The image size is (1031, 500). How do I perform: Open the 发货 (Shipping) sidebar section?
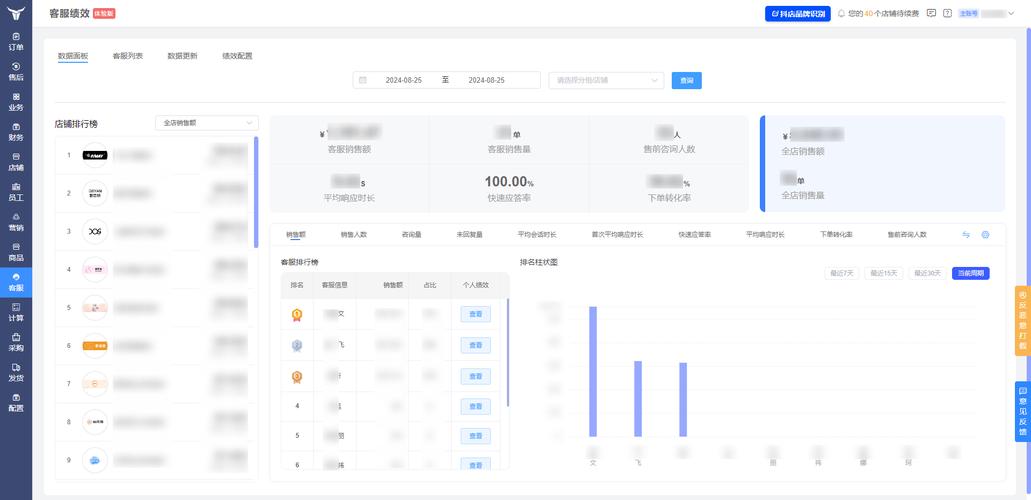16,372
